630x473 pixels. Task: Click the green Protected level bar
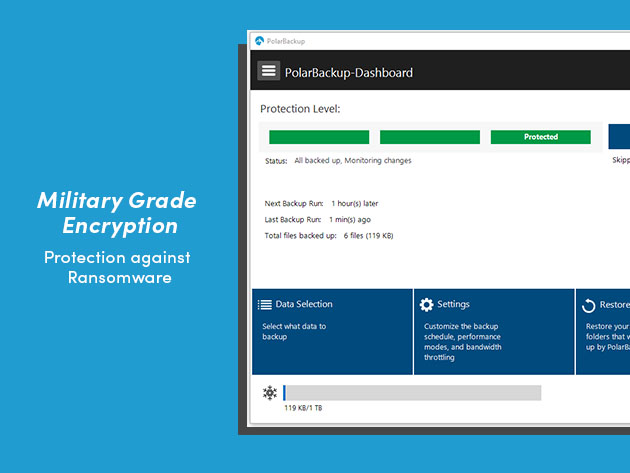tap(540, 137)
